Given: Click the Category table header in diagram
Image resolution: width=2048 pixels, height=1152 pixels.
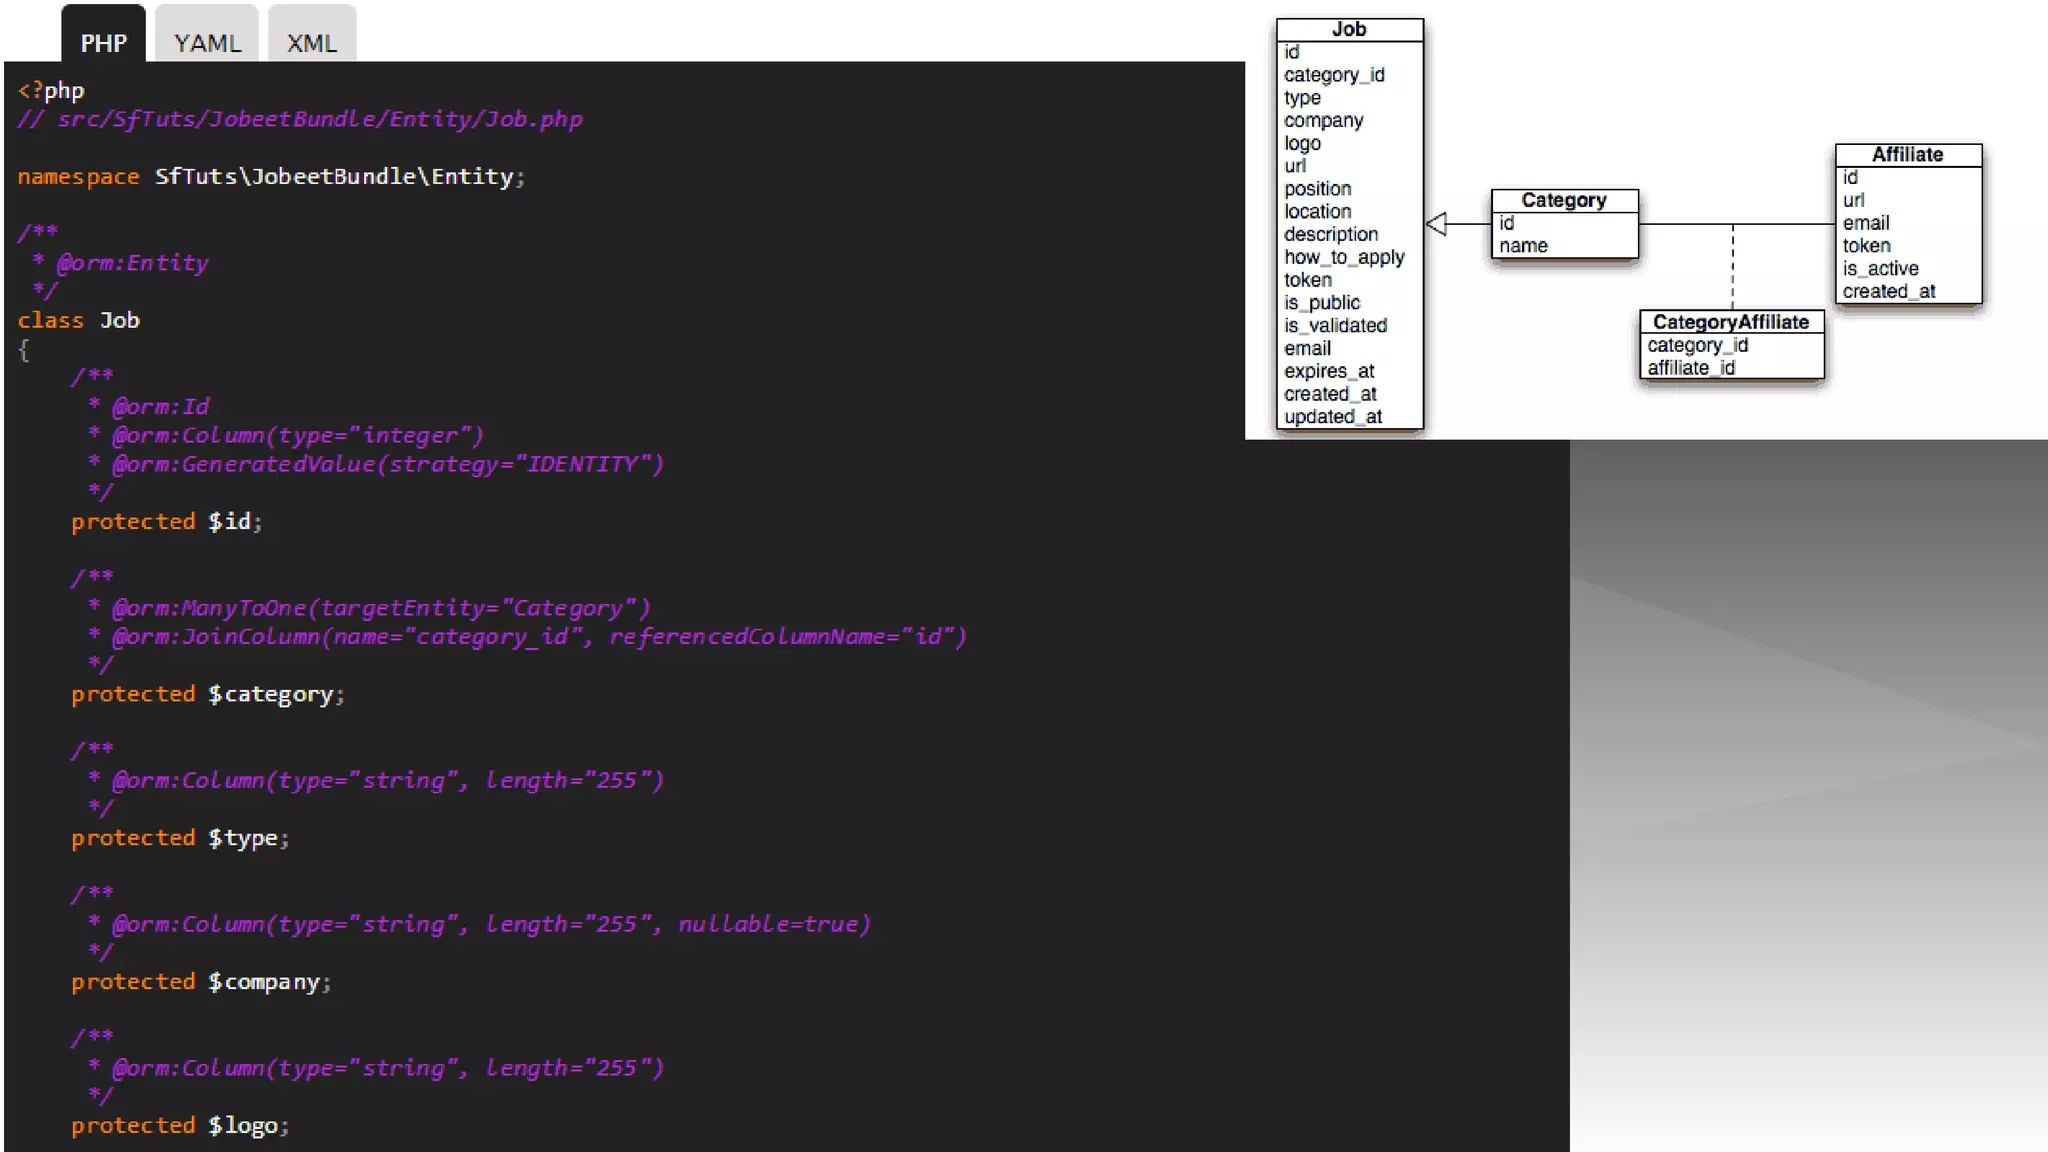Looking at the screenshot, I should [x=1563, y=200].
